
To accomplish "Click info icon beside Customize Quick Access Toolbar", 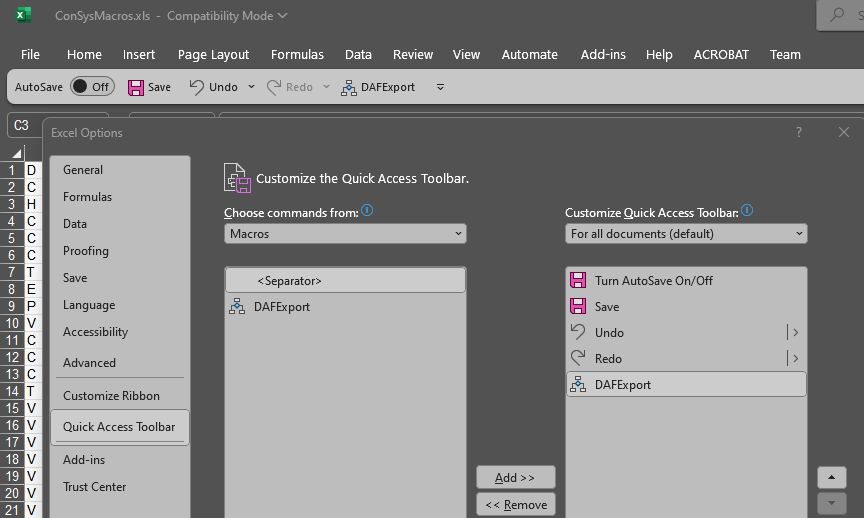I will coord(747,211).
